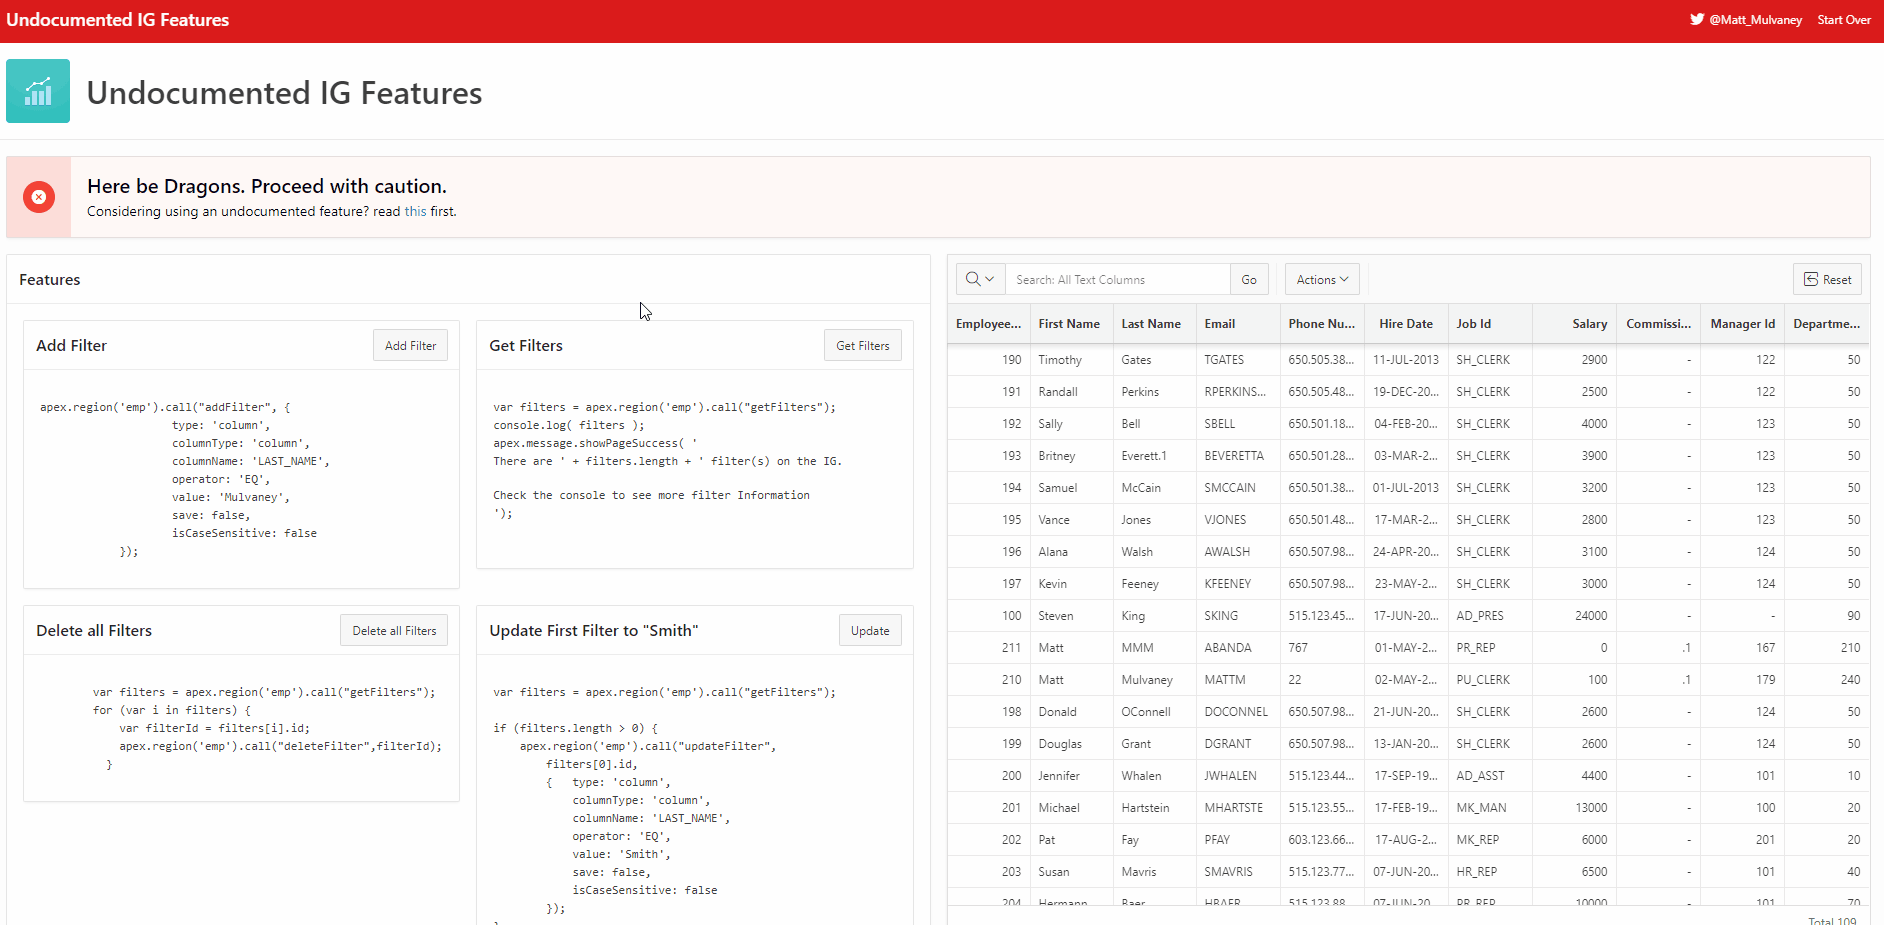
Task: Select the last name cell 'Fay'
Action: coord(1154,840)
